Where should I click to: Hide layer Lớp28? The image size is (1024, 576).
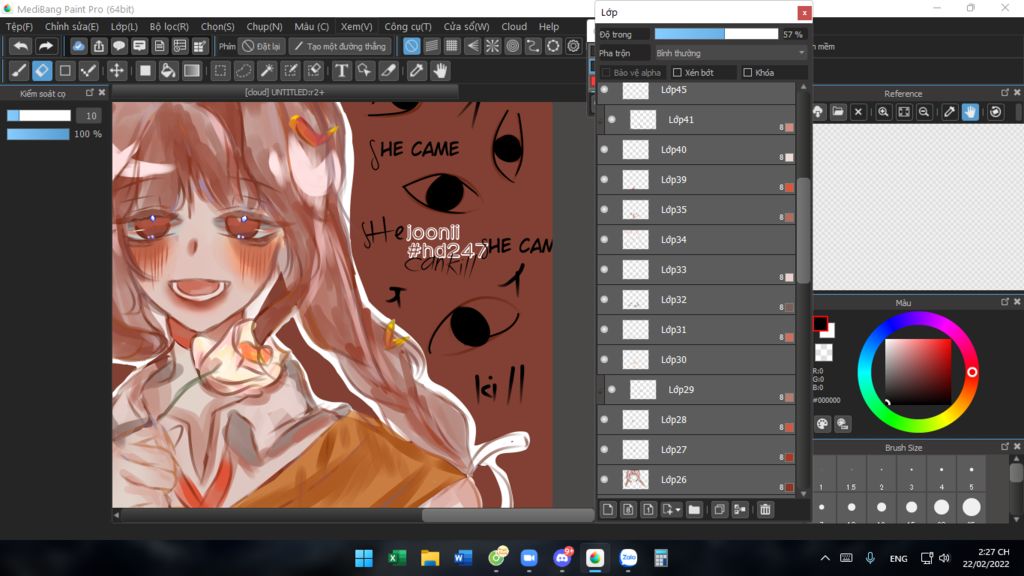(x=604, y=419)
